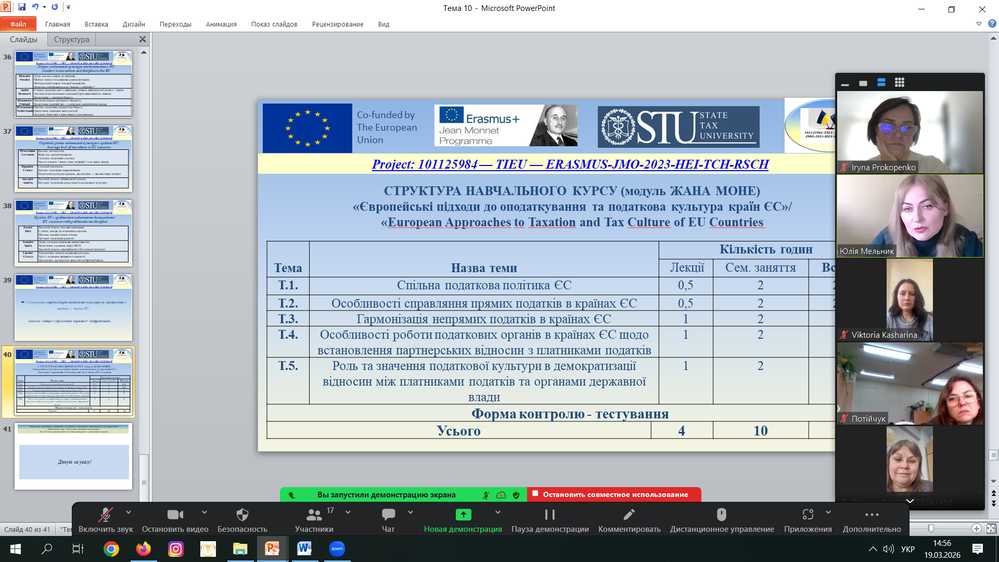
Task: Open the Security shield in Zoom toolbar
Action: coord(242,515)
